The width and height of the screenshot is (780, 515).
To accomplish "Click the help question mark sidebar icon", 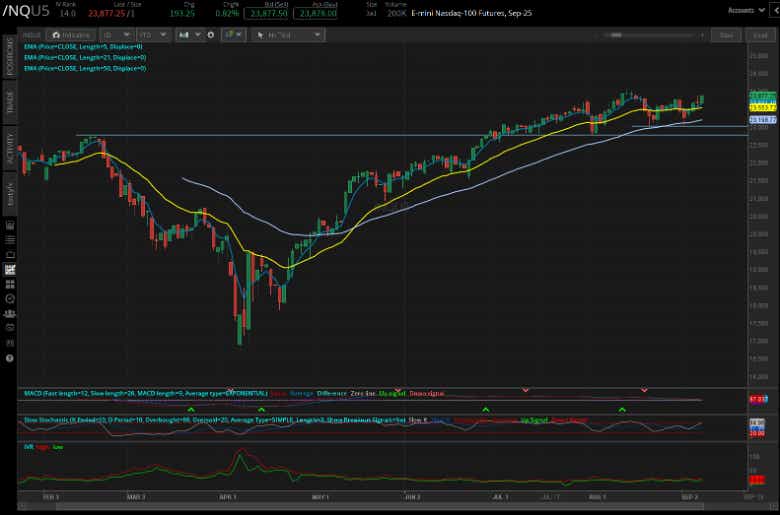I will (x=9, y=358).
